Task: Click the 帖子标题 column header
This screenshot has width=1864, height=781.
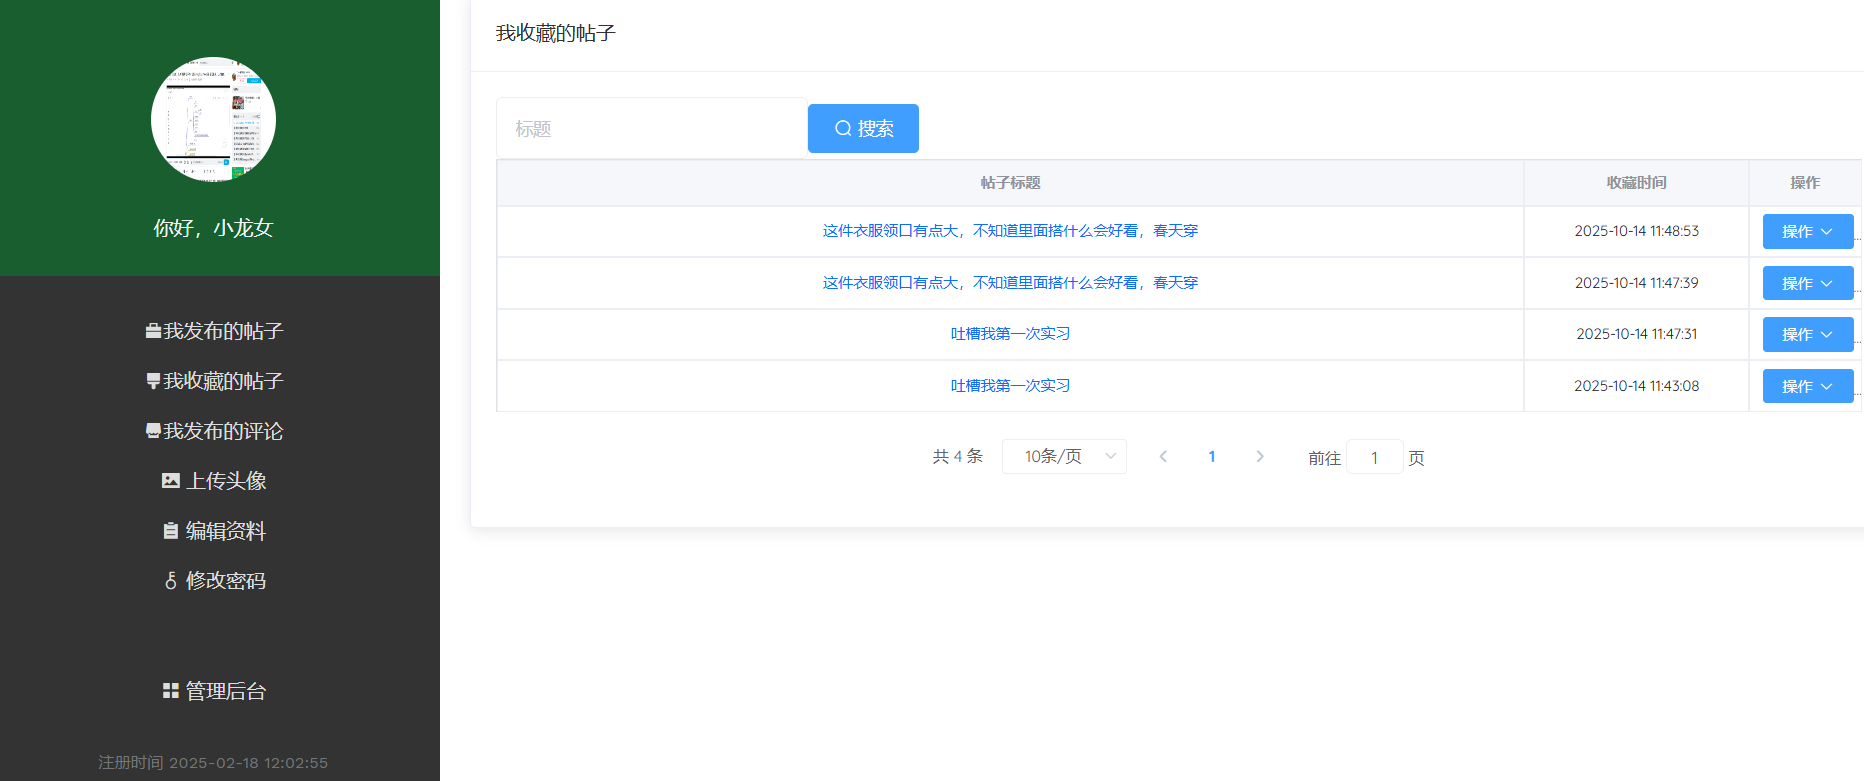Action: [1010, 183]
